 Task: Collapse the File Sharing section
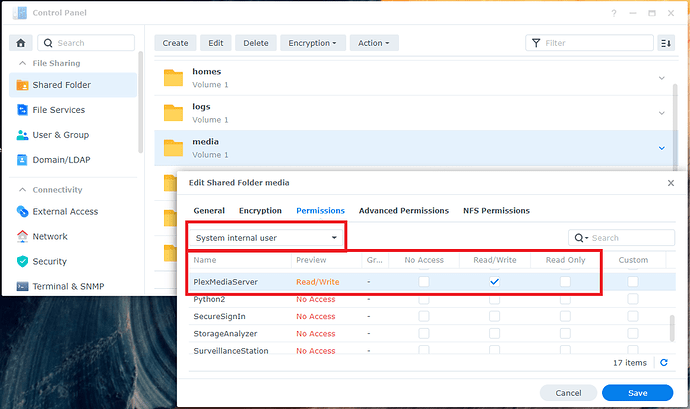tap(22, 63)
